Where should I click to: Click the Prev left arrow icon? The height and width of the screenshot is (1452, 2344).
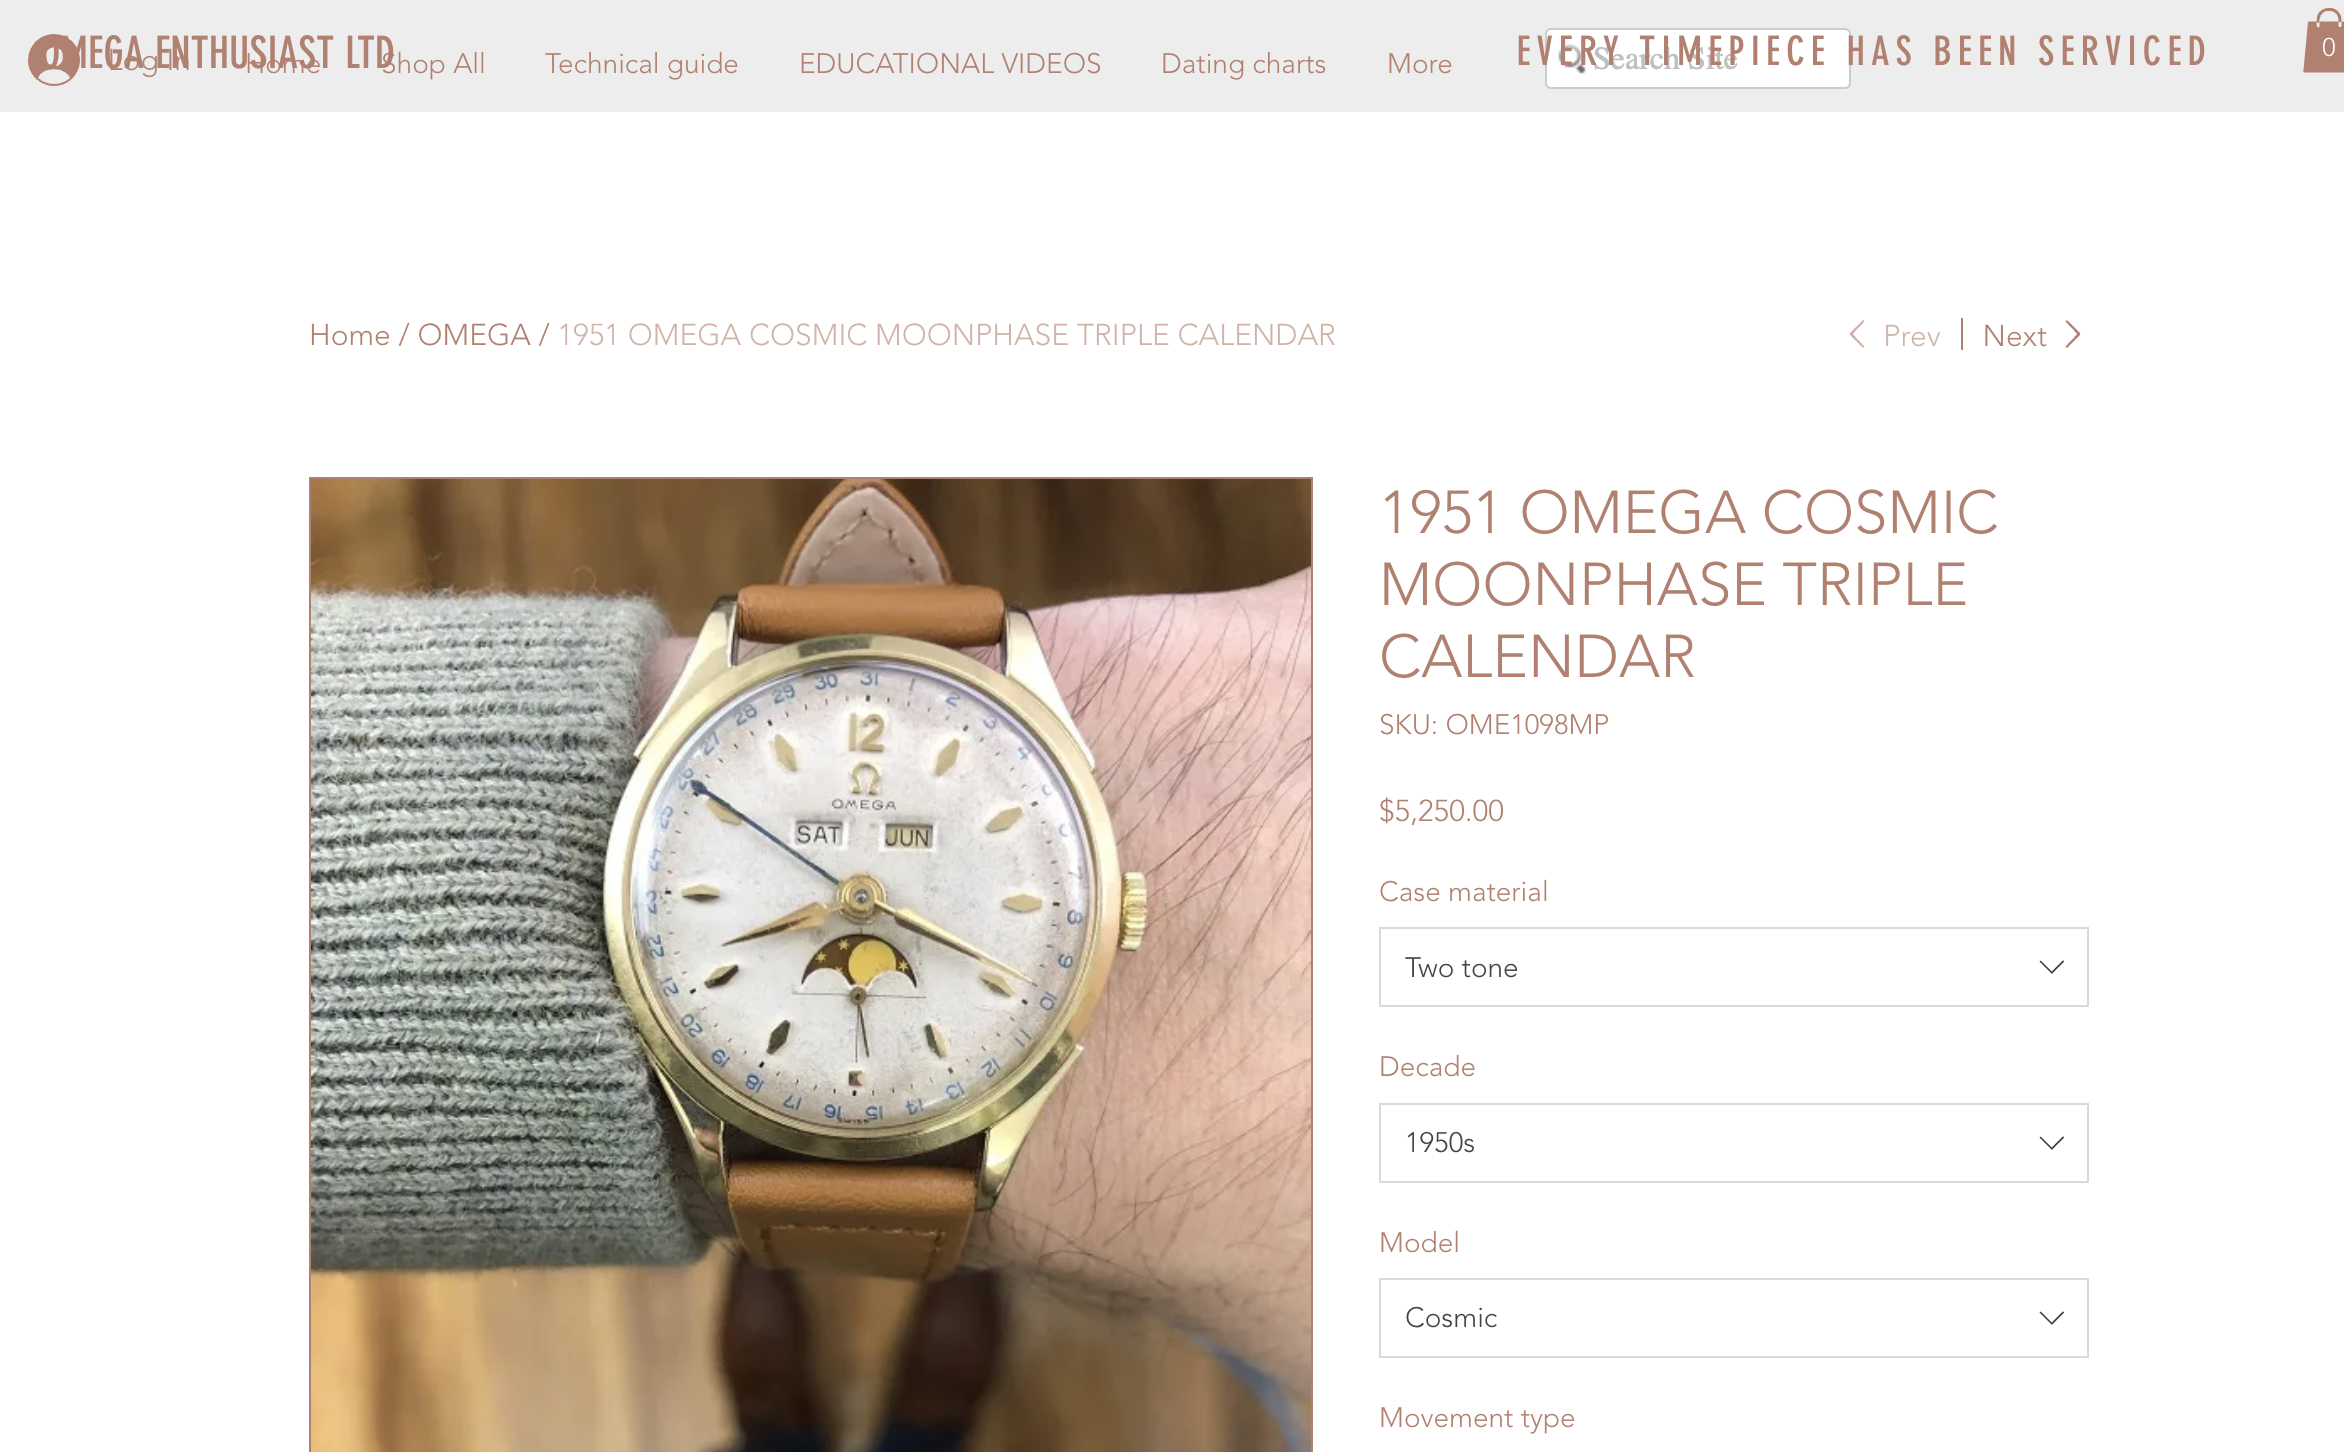pos(1857,335)
